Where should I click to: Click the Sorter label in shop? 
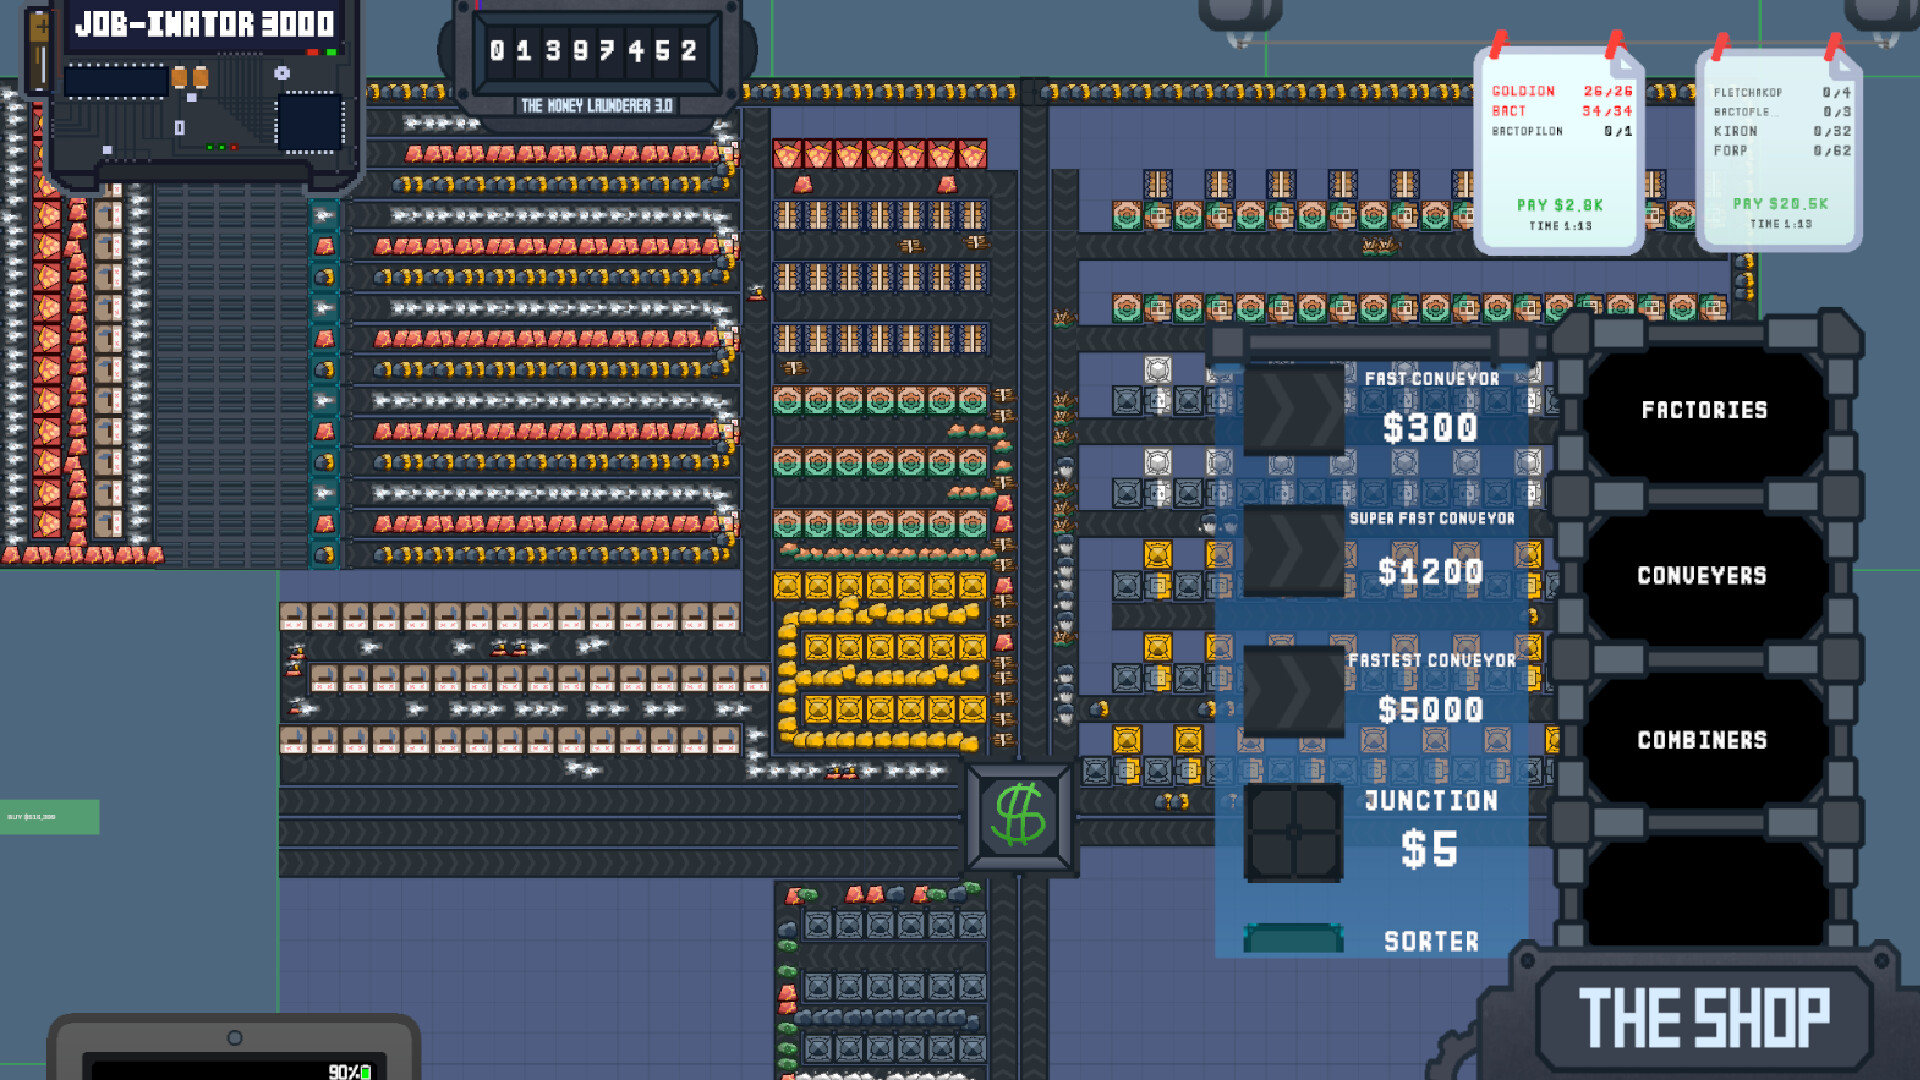[1431, 941]
